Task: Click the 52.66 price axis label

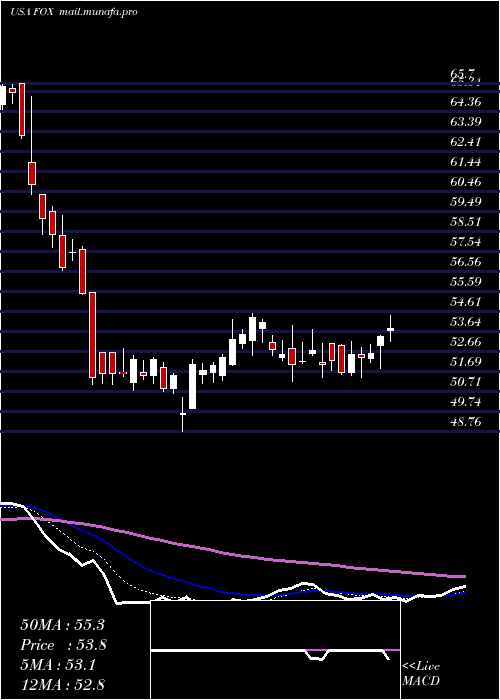Action: coord(466,342)
